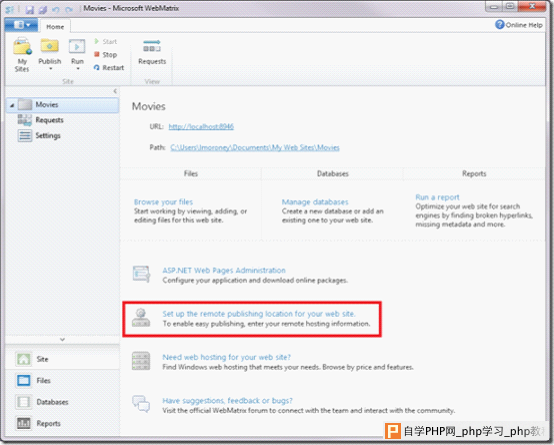Click the WebMatrix logo in title bar
Image resolution: width=554 pixels, height=445 pixels.
click(x=10, y=9)
